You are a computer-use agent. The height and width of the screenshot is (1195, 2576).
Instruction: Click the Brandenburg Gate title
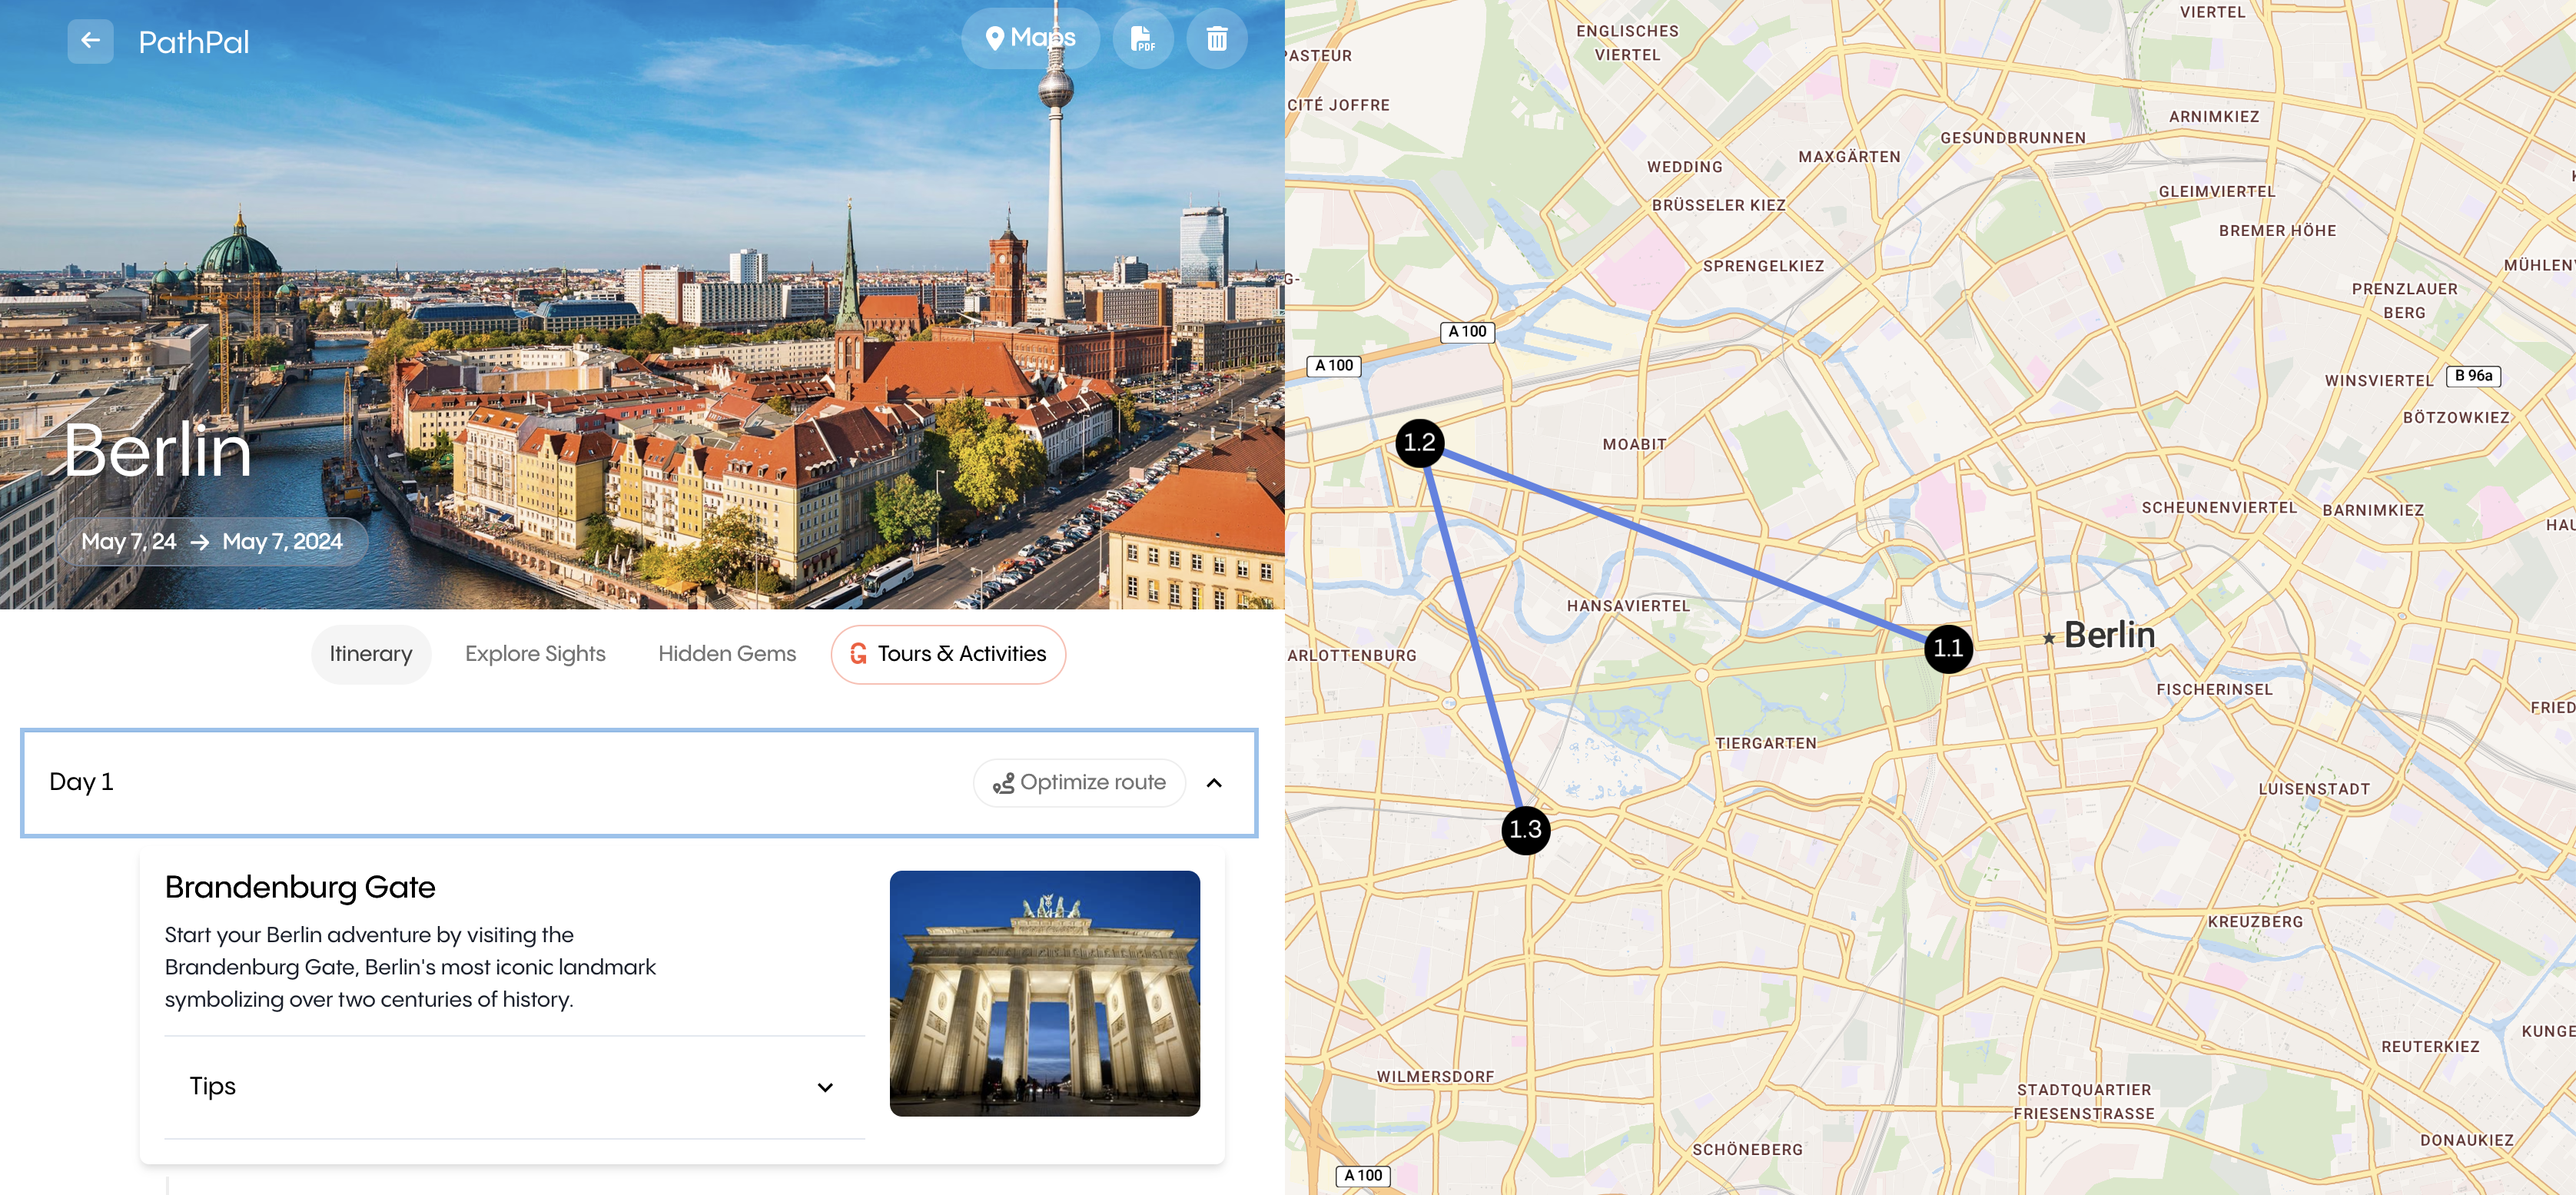tap(300, 887)
